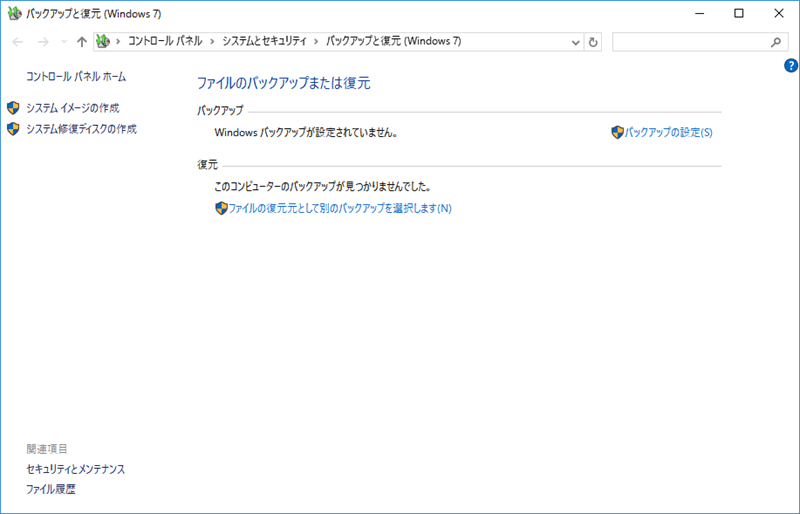The height and width of the screenshot is (514, 800).
Task: Open システムとセキュリティ breadcrumb
Action: [264, 41]
